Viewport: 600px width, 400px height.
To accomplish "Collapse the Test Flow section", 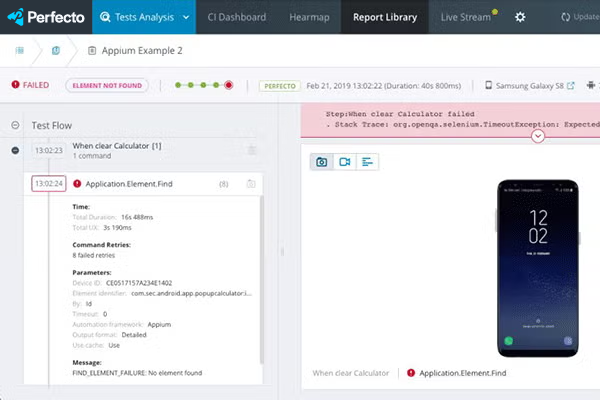I will click(x=15, y=125).
